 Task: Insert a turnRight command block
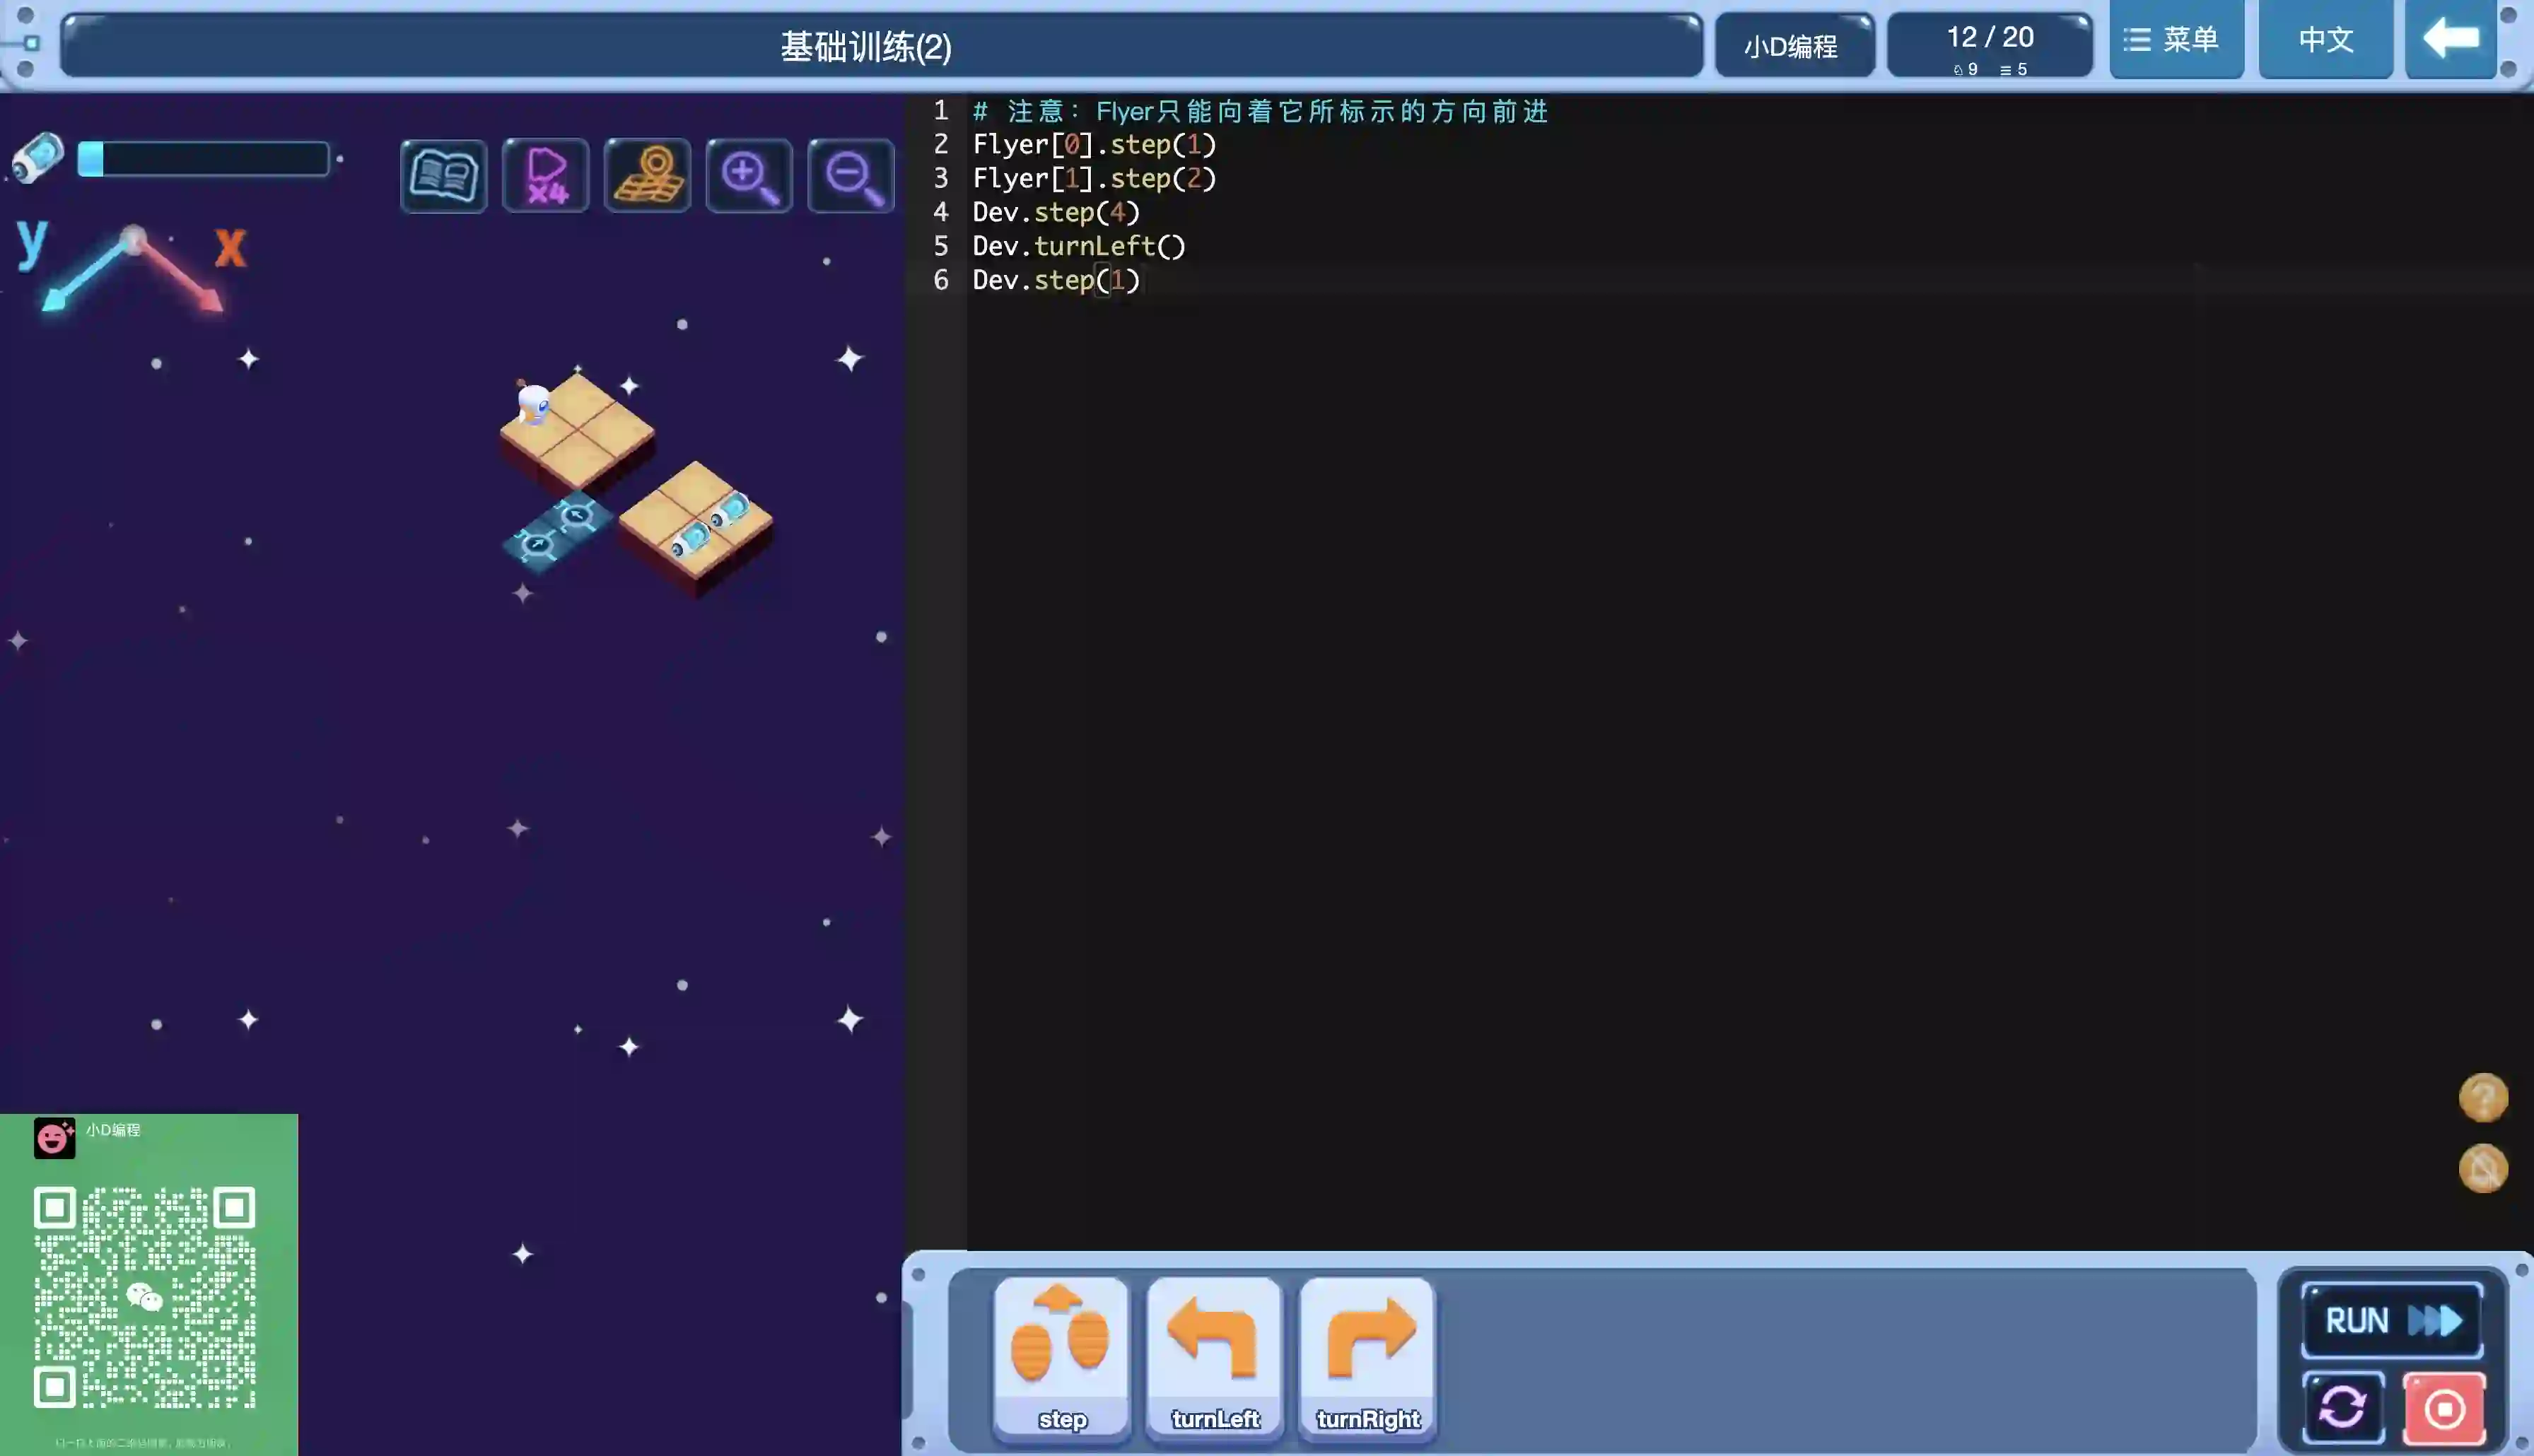point(1367,1358)
